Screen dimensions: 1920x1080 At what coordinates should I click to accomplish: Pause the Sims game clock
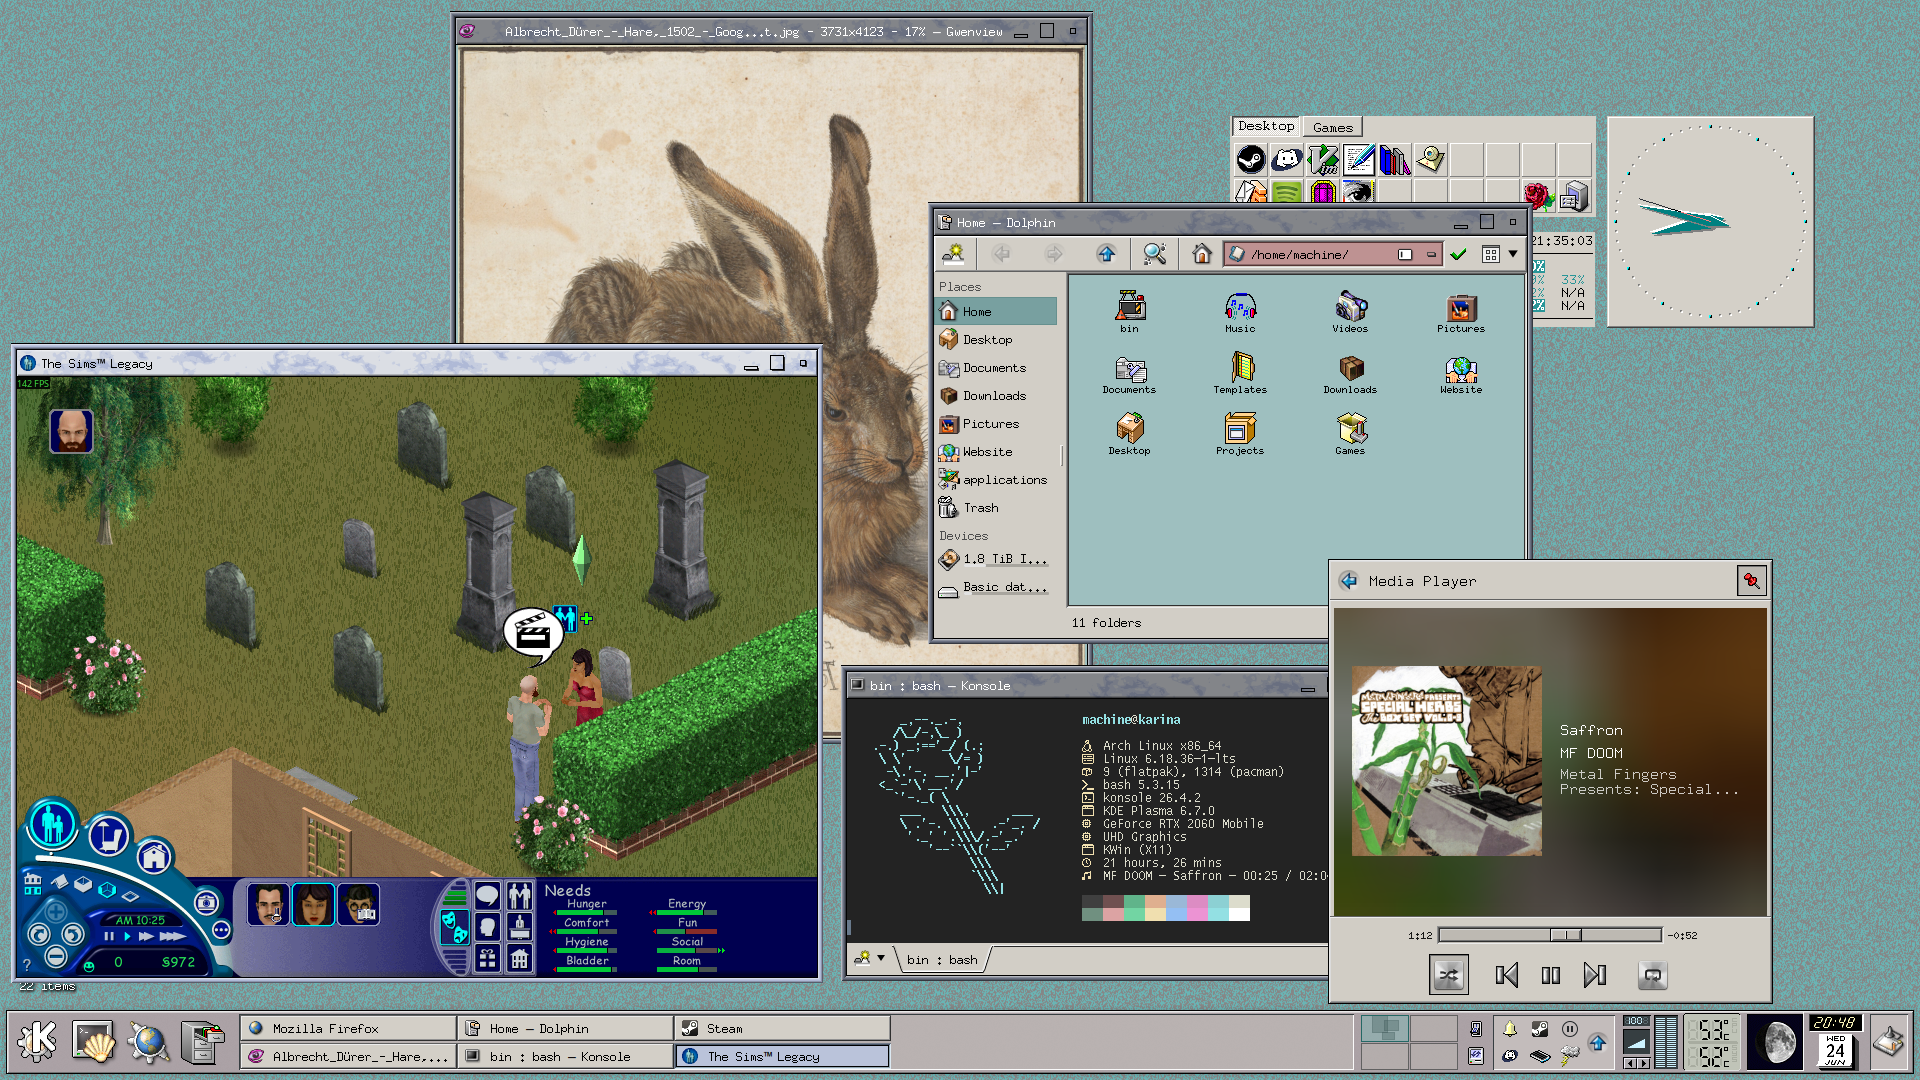click(109, 937)
